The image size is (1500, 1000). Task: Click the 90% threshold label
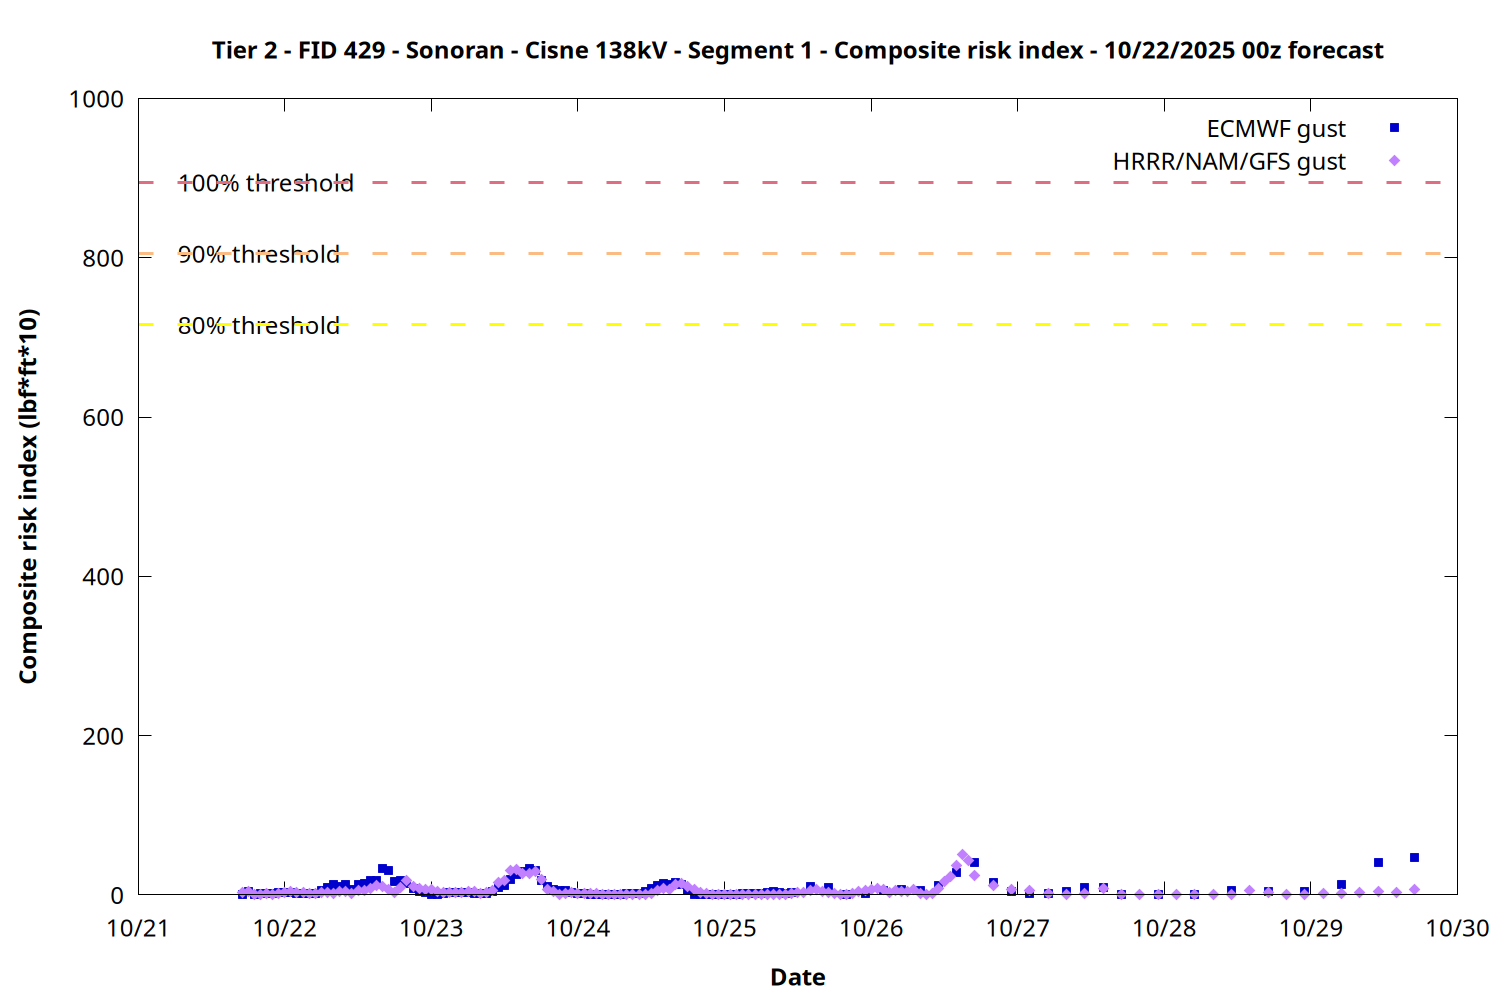(x=258, y=255)
